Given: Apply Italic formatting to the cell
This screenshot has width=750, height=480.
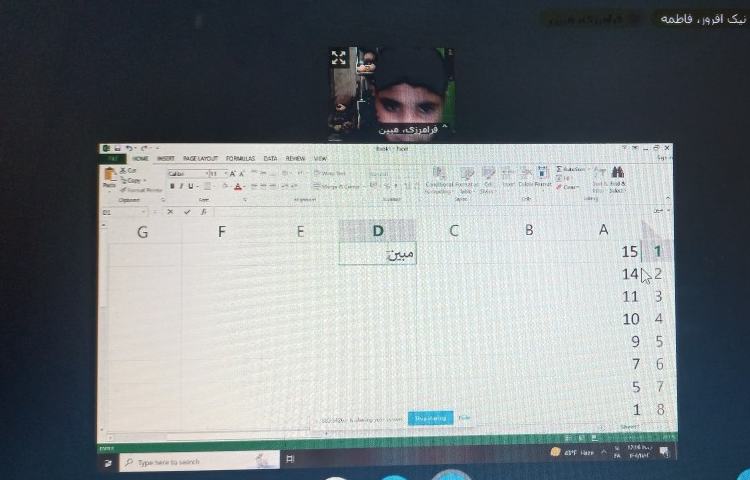Looking at the screenshot, I should (180, 186).
